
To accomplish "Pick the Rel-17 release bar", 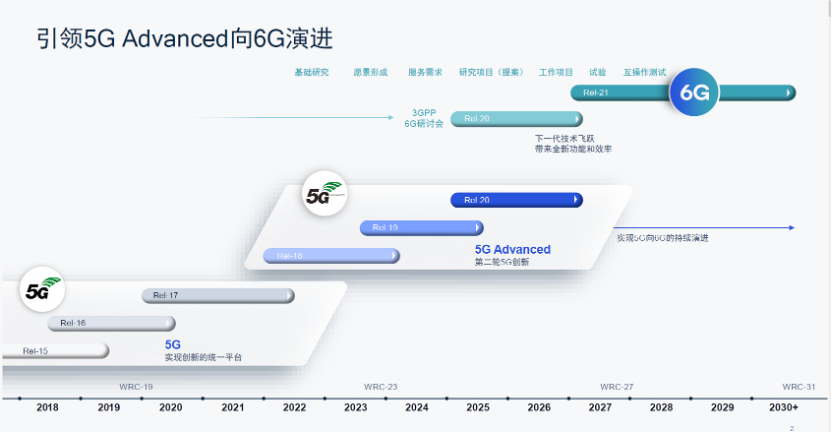I will tap(218, 295).
